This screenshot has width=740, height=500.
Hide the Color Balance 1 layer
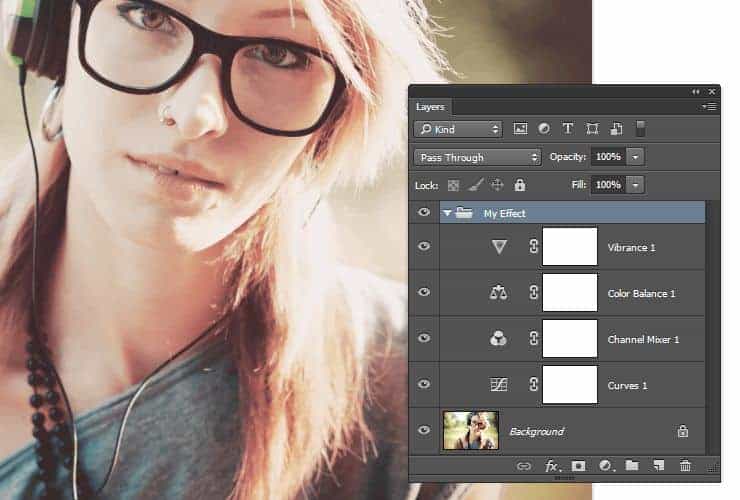point(424,292)
